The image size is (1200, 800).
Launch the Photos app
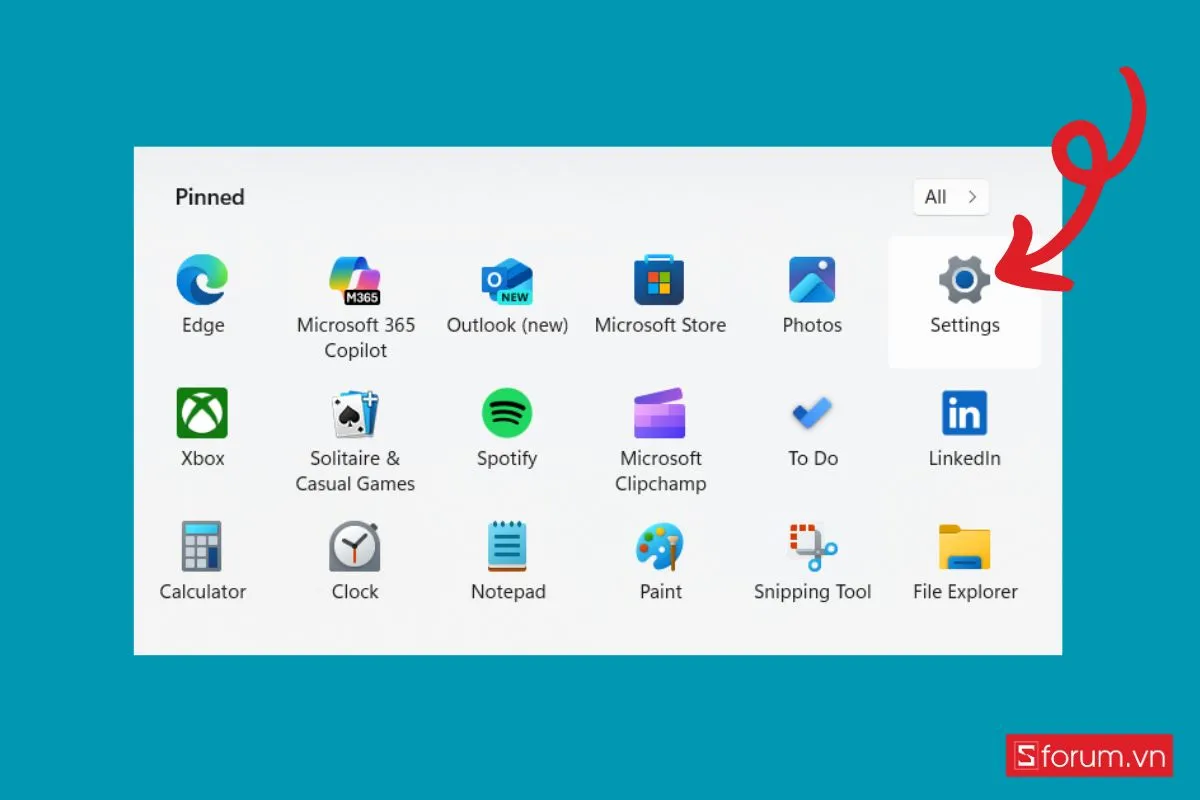[x=812, y=280]
